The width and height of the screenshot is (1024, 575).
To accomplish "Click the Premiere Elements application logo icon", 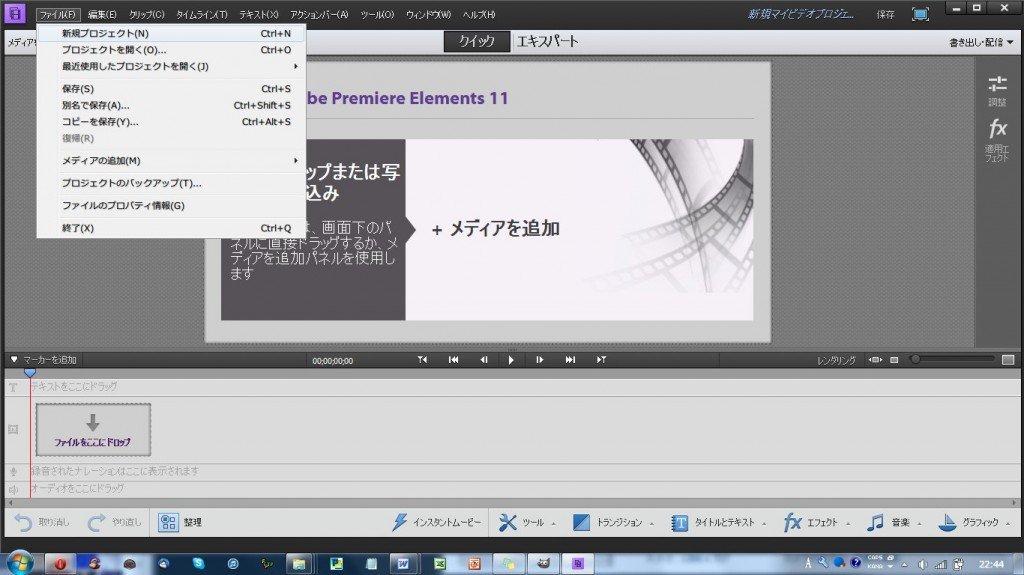I will click(14, 13).
